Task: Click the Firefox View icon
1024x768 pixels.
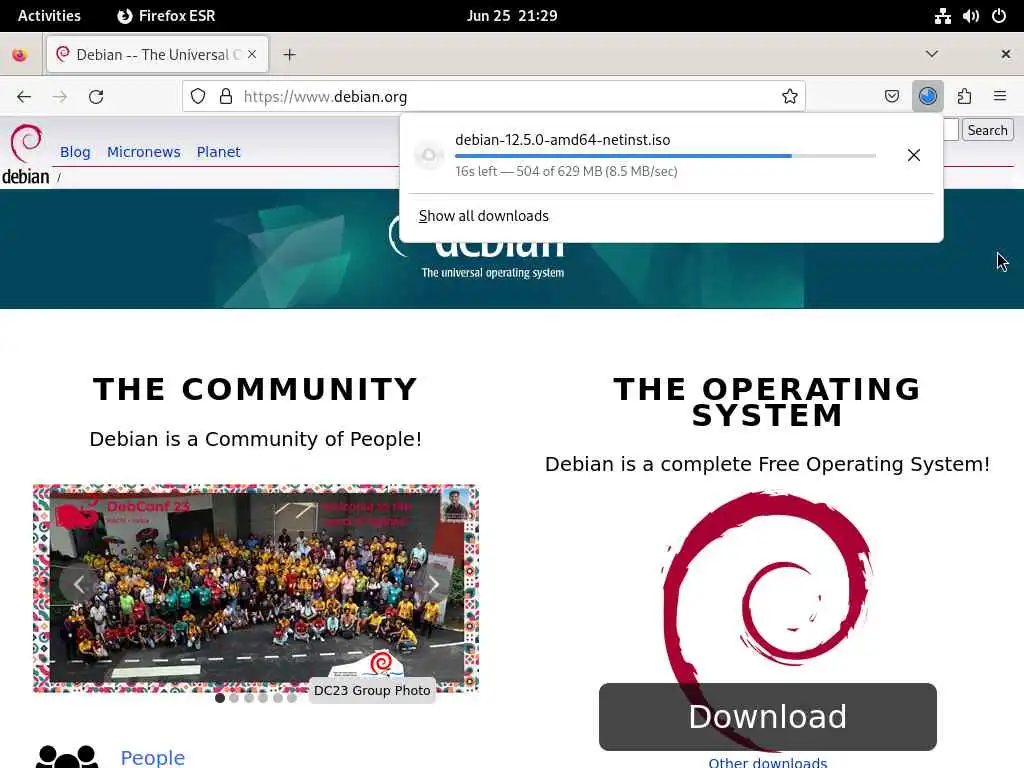Action: point(20,55)
